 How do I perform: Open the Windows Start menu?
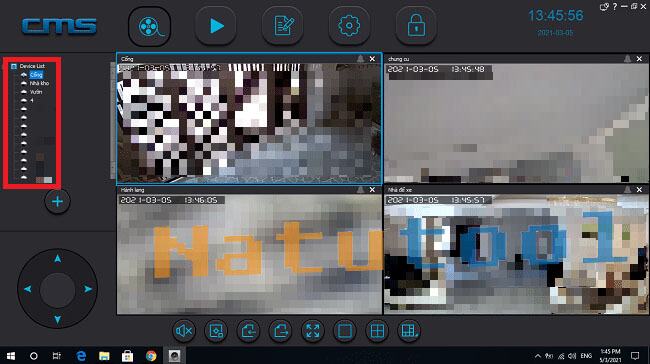click(11, 356)
